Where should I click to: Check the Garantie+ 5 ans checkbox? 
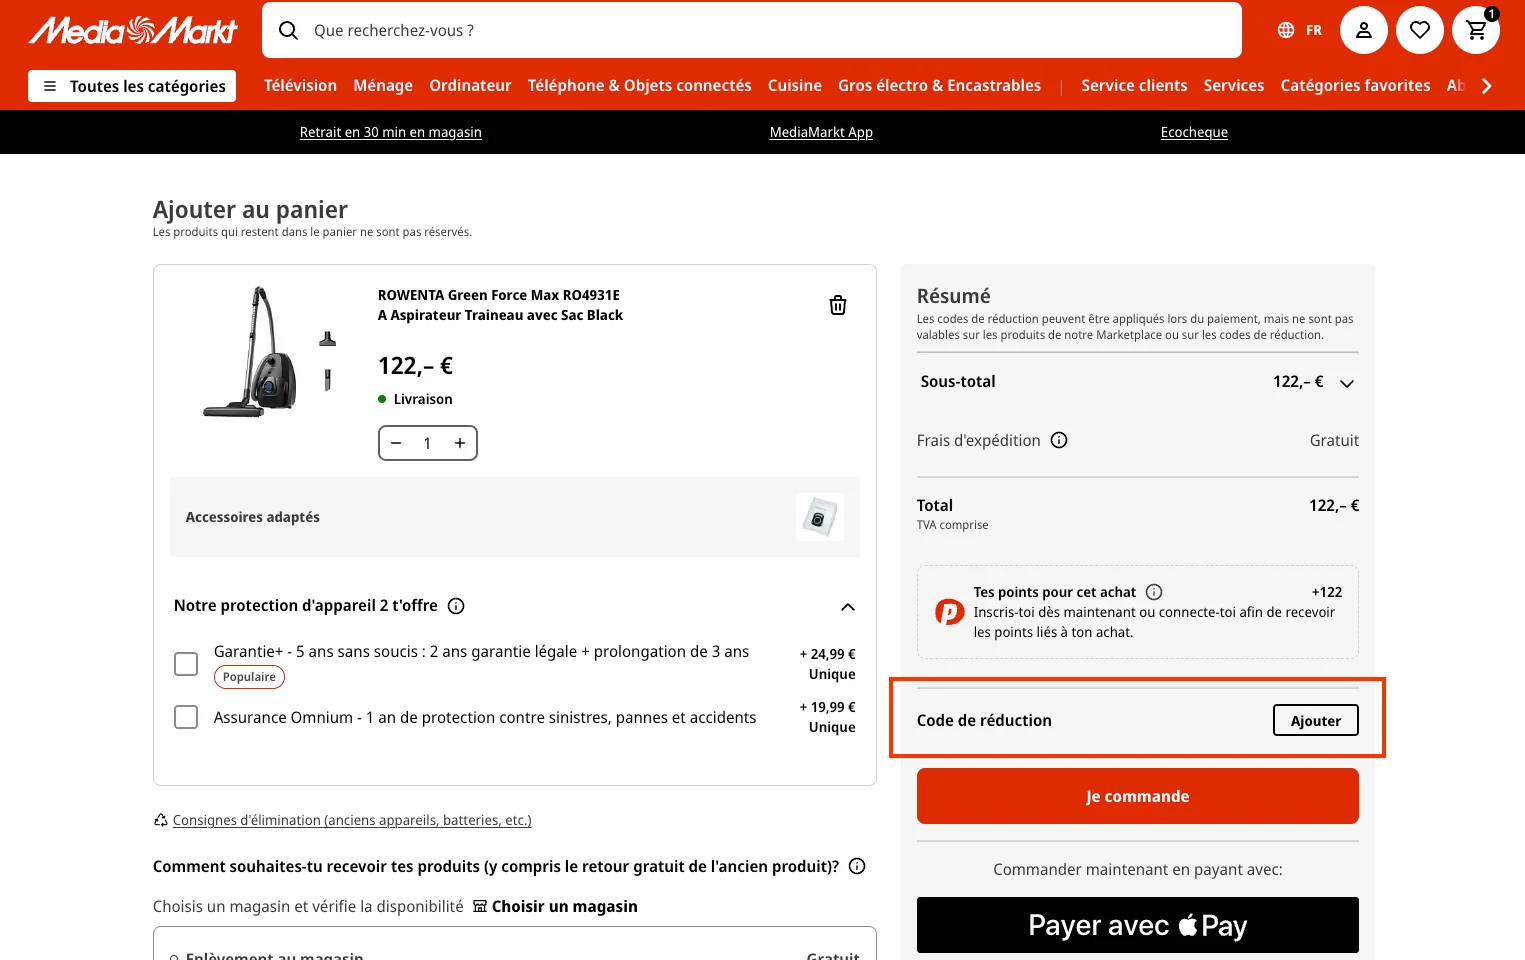click(186, 664)
